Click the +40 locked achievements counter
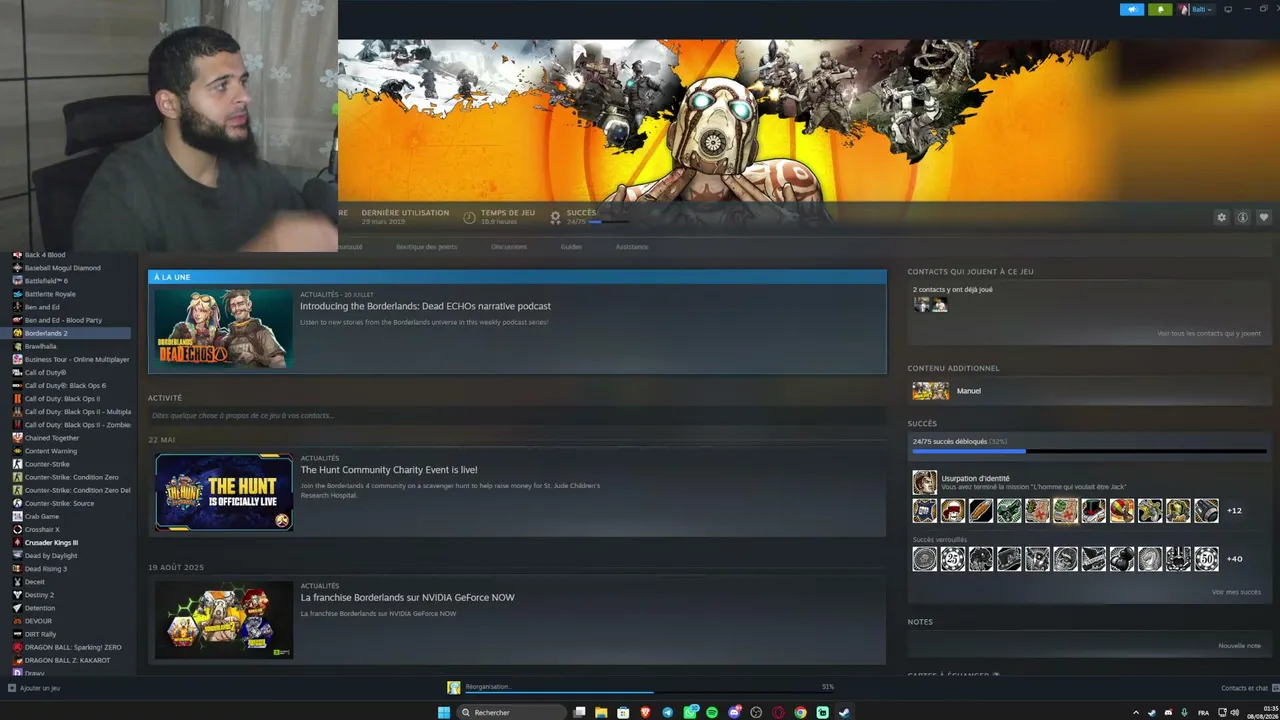The width and height of the screenshot is (1280, 720). [x=1234, y=559]
